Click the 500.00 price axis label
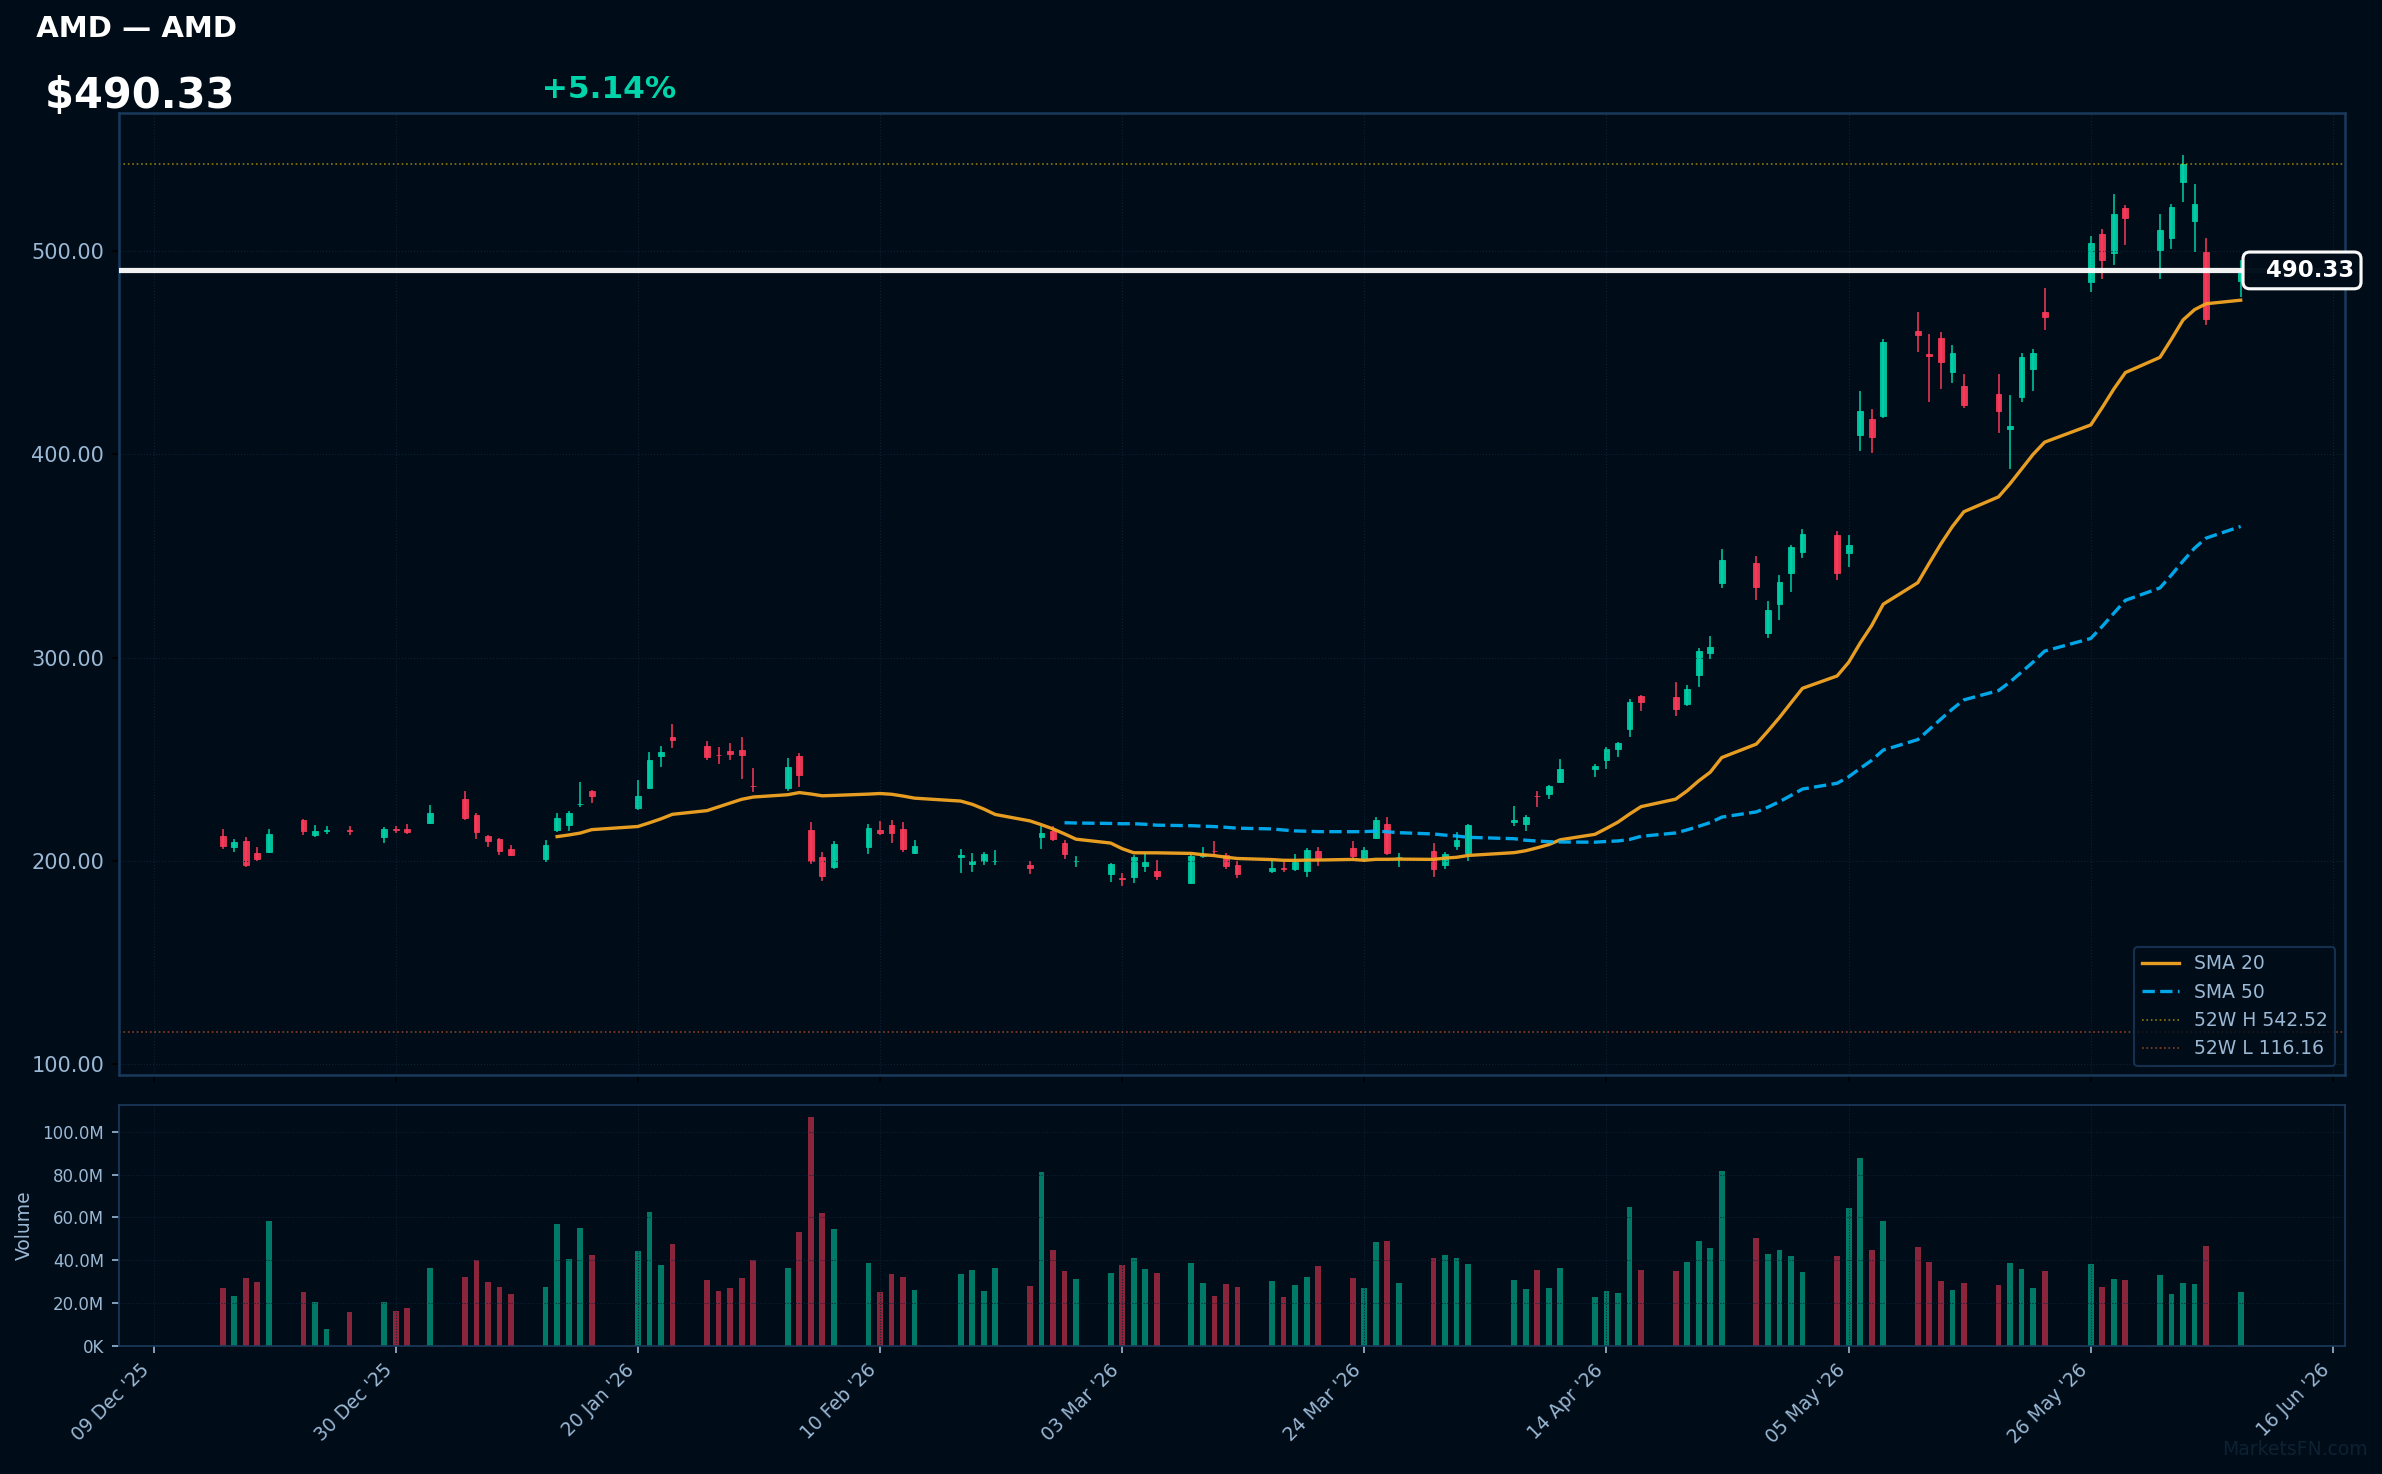Viewport: 2382px width, 1474px height. (68, 252)
